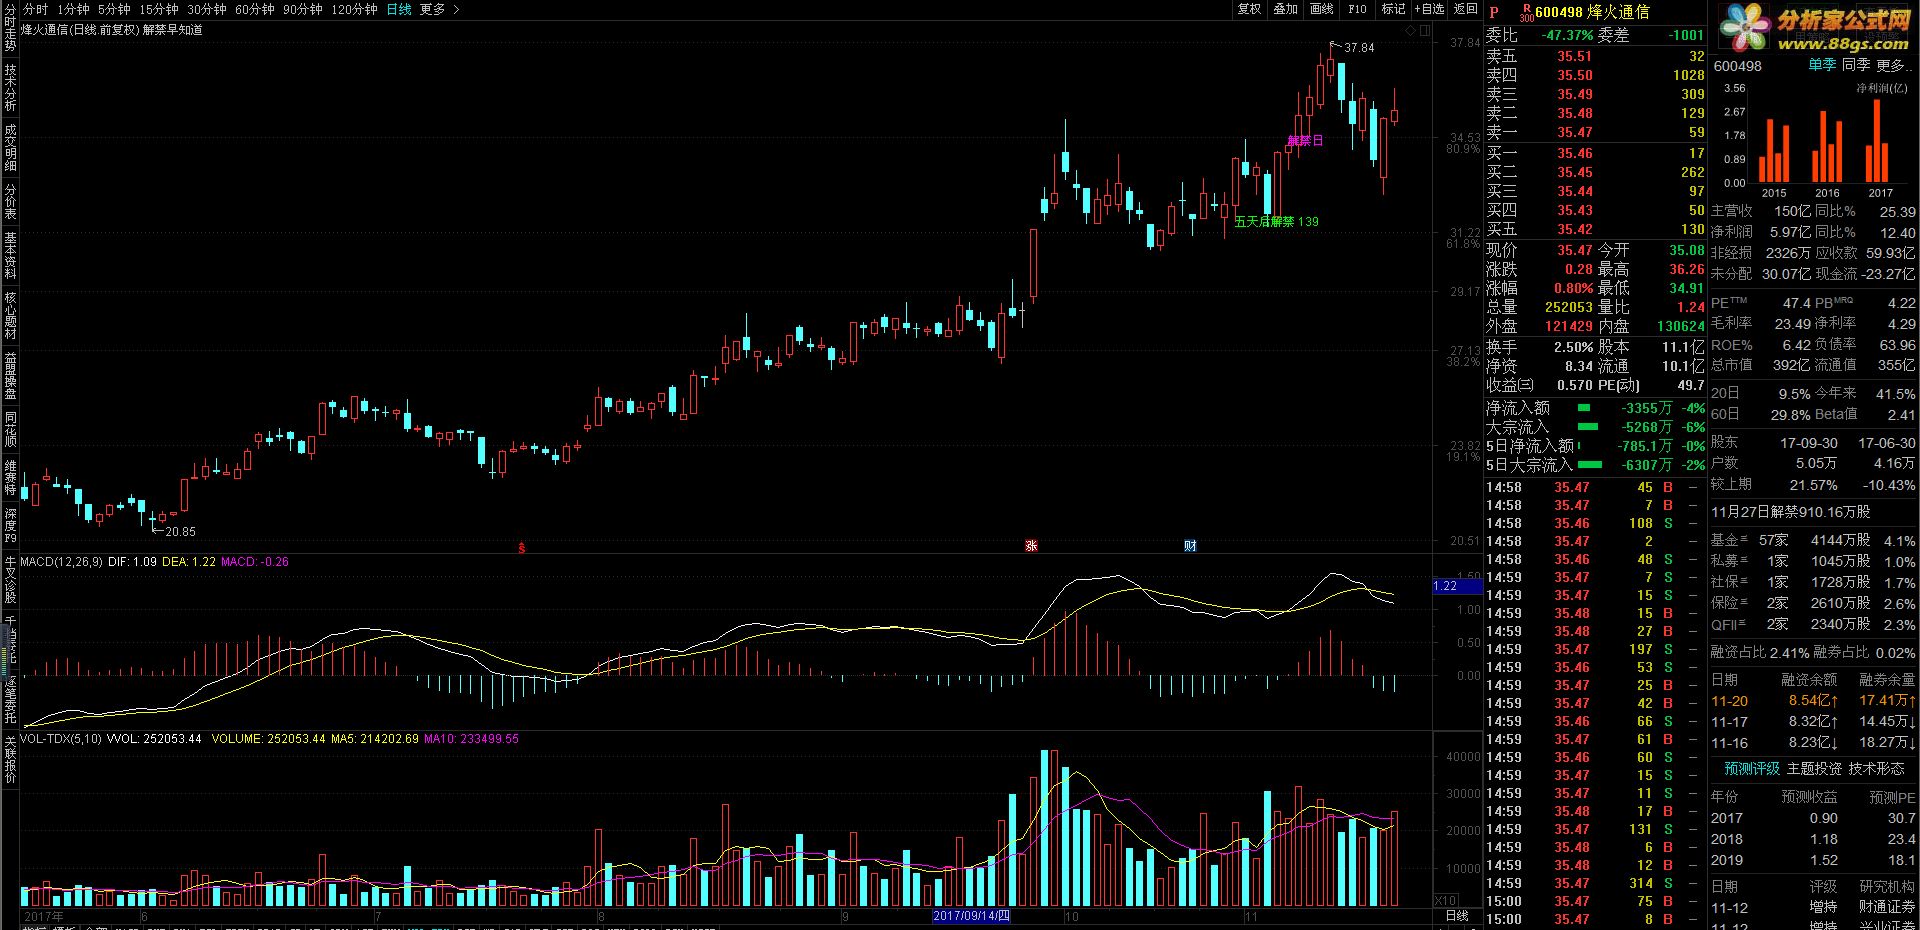Click the 2017/09/14 date marker
This screenshot has height=930, width=1920.
[972, 916]
